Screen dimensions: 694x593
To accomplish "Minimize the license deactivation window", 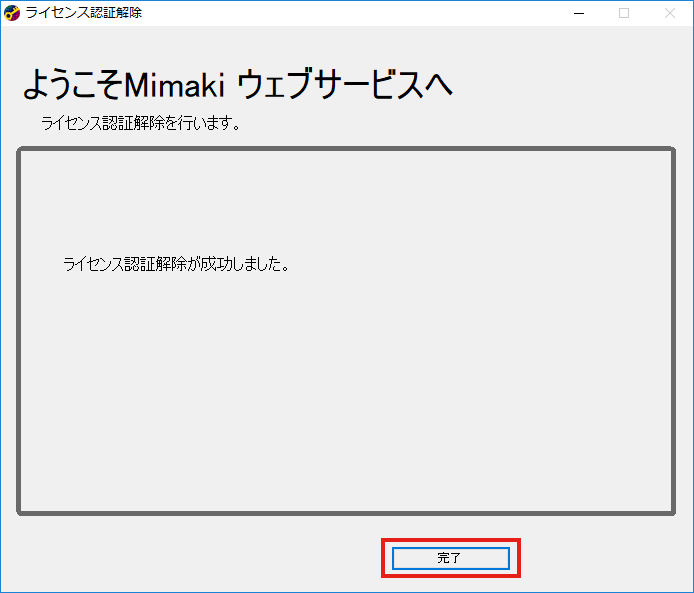I will click(x=578, y=13).
